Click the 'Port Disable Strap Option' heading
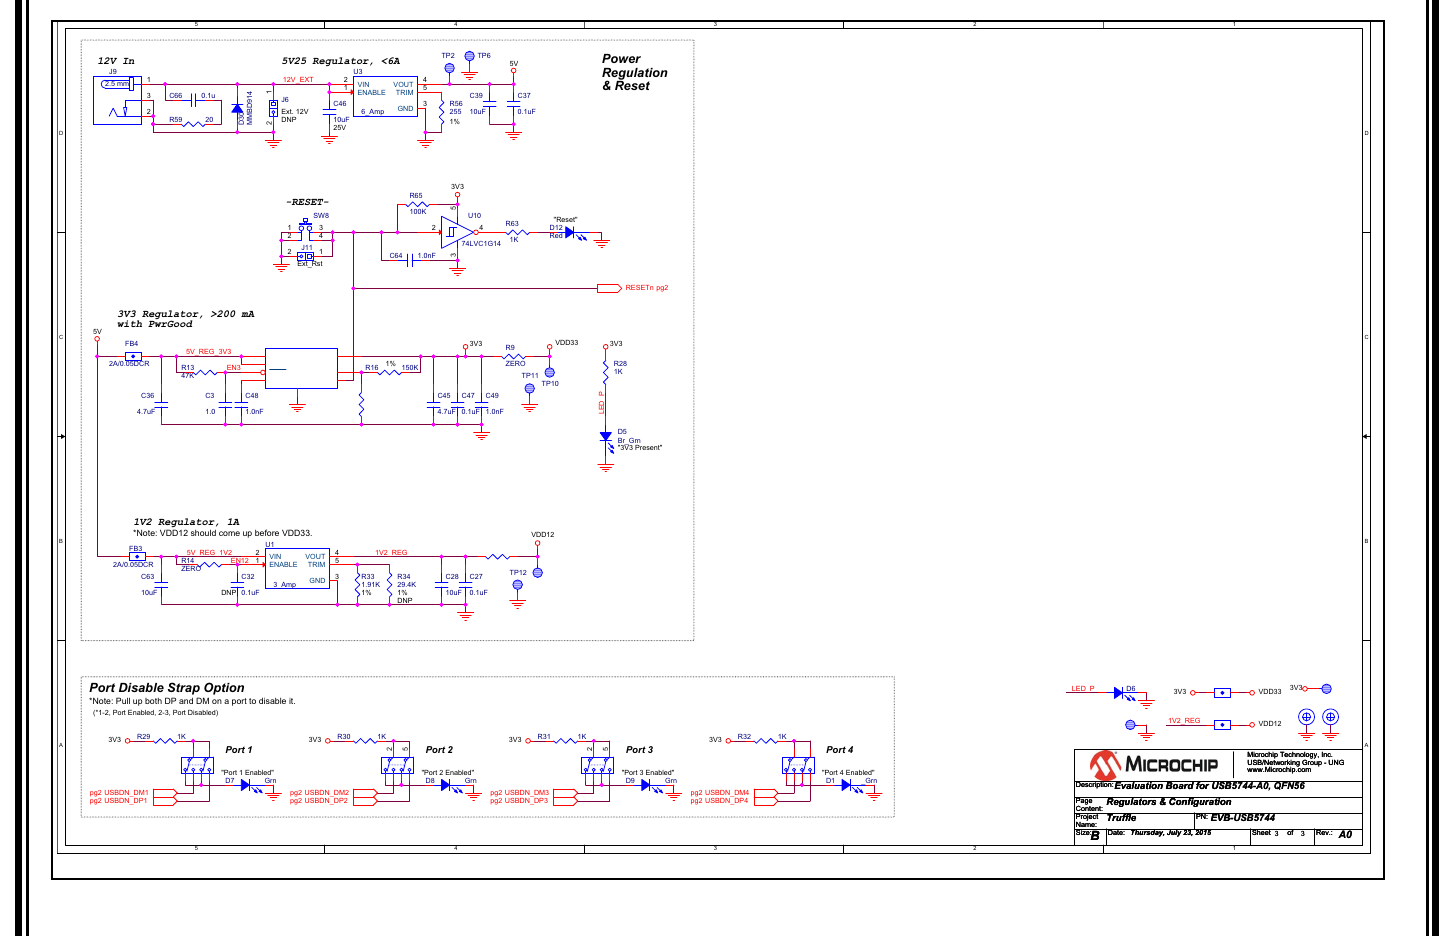Viewport: 1440px width, 936px height. click(167, 688)
